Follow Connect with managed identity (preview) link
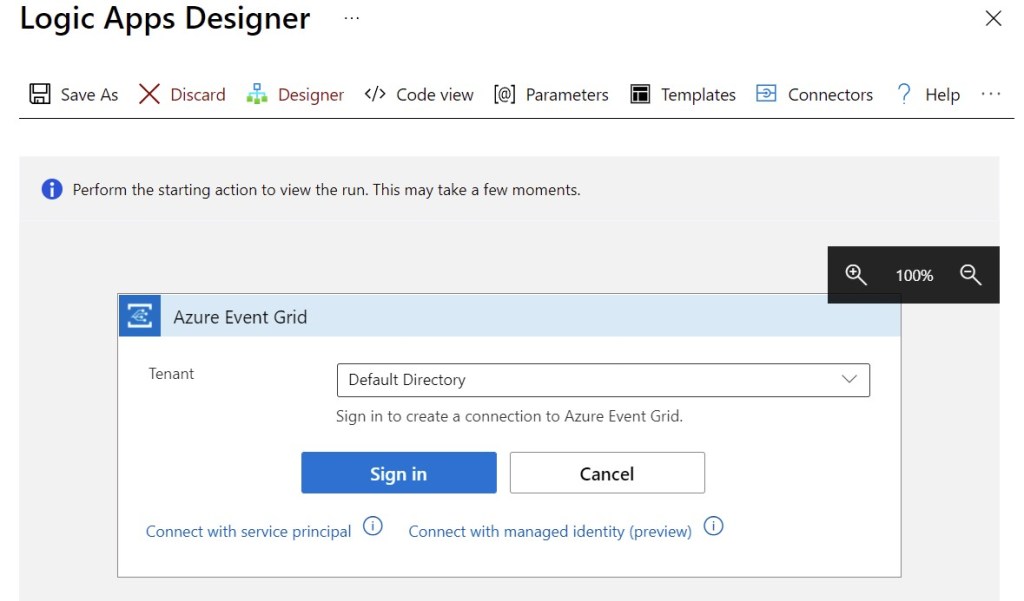Screen dimensions: 1024x601 point(550,532)
